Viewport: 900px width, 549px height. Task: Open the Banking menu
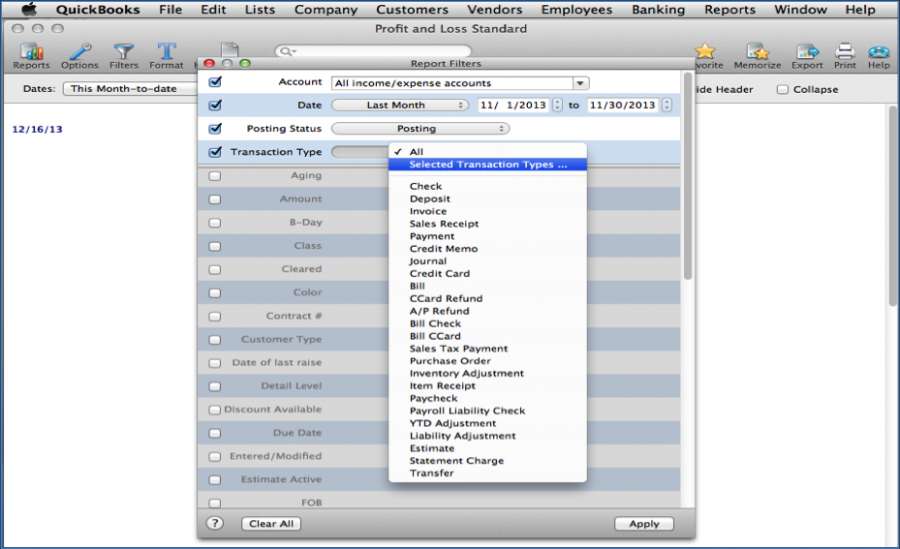[x=658, y=10]
